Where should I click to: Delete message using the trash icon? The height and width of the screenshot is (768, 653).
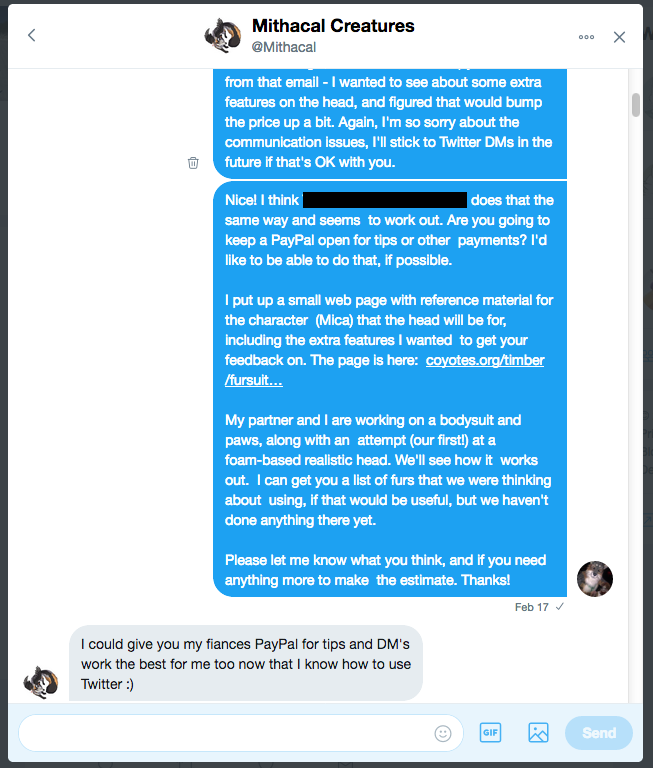point(193,162)
